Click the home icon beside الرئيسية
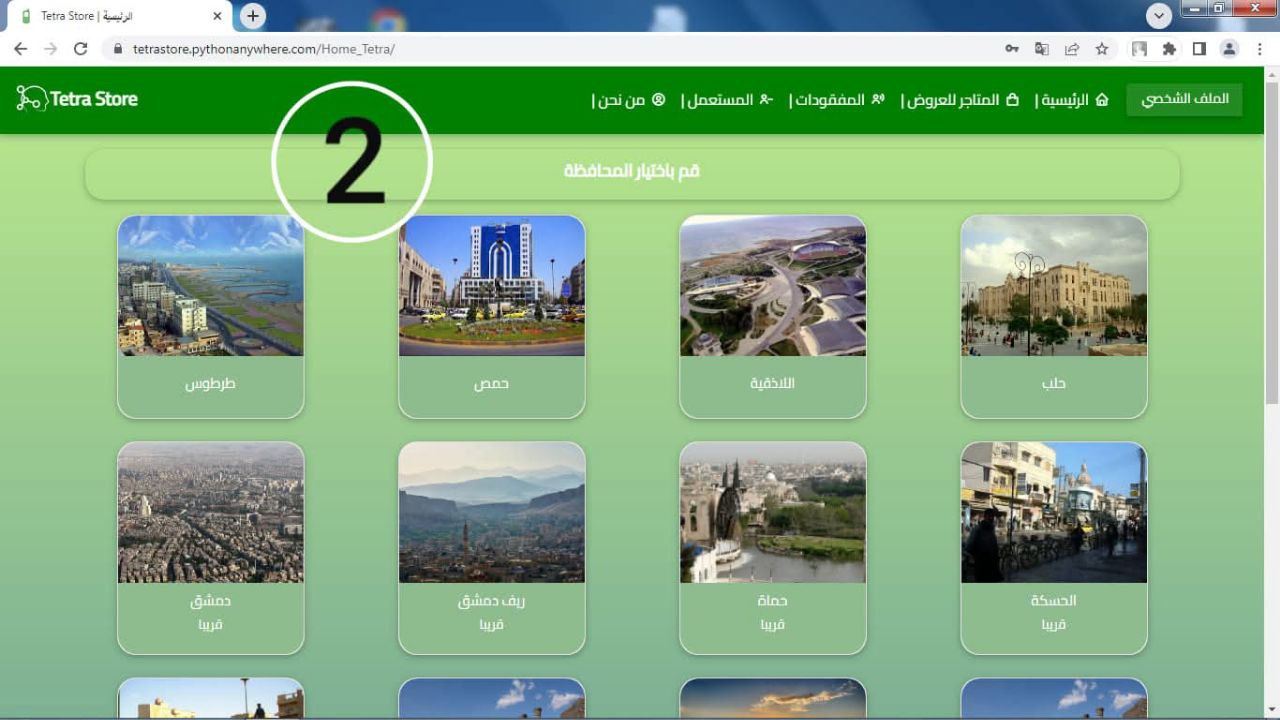Viewport: 1280px width, 720px height. click(x=1102, y=99)
